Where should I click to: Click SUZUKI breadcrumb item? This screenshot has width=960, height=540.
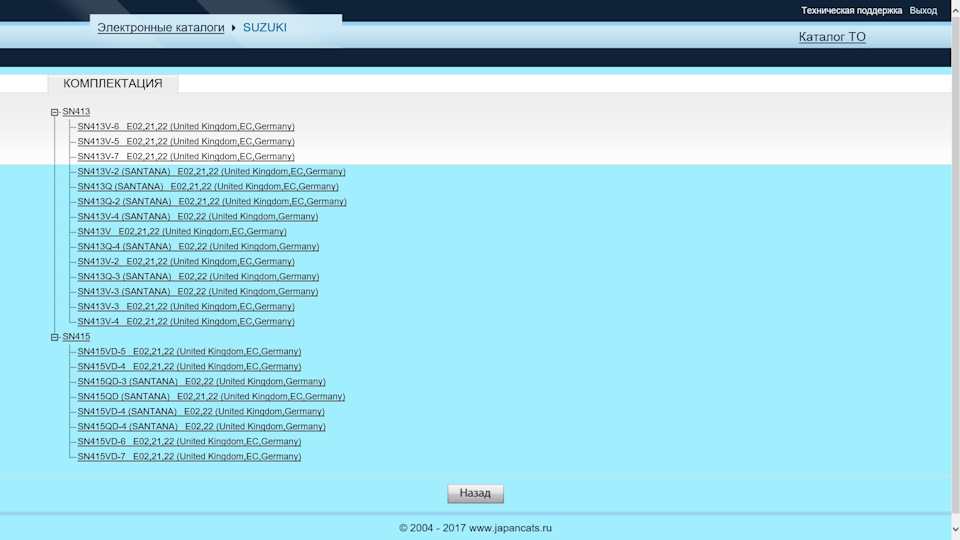264,28
